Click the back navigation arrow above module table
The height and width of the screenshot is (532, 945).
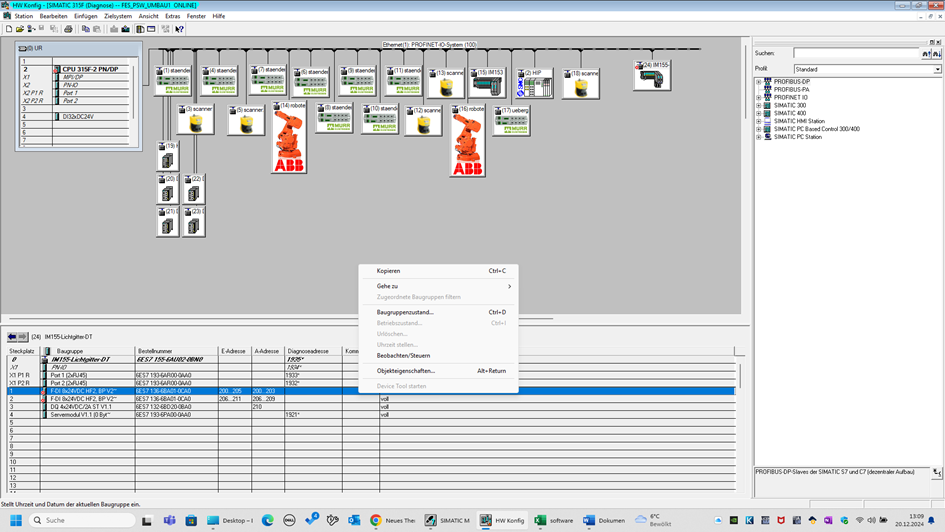[13, 337]
